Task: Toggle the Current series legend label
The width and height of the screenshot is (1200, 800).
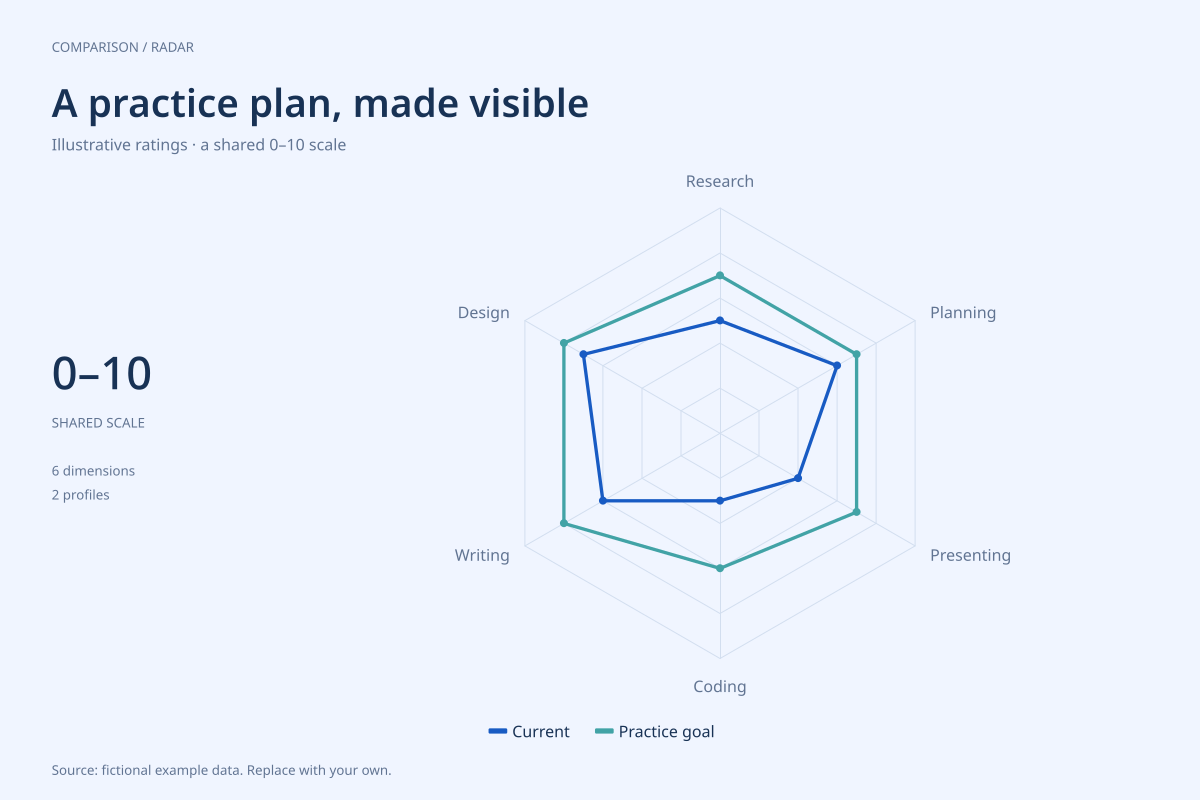Action: pyautogui.click(x=541, y=732)
